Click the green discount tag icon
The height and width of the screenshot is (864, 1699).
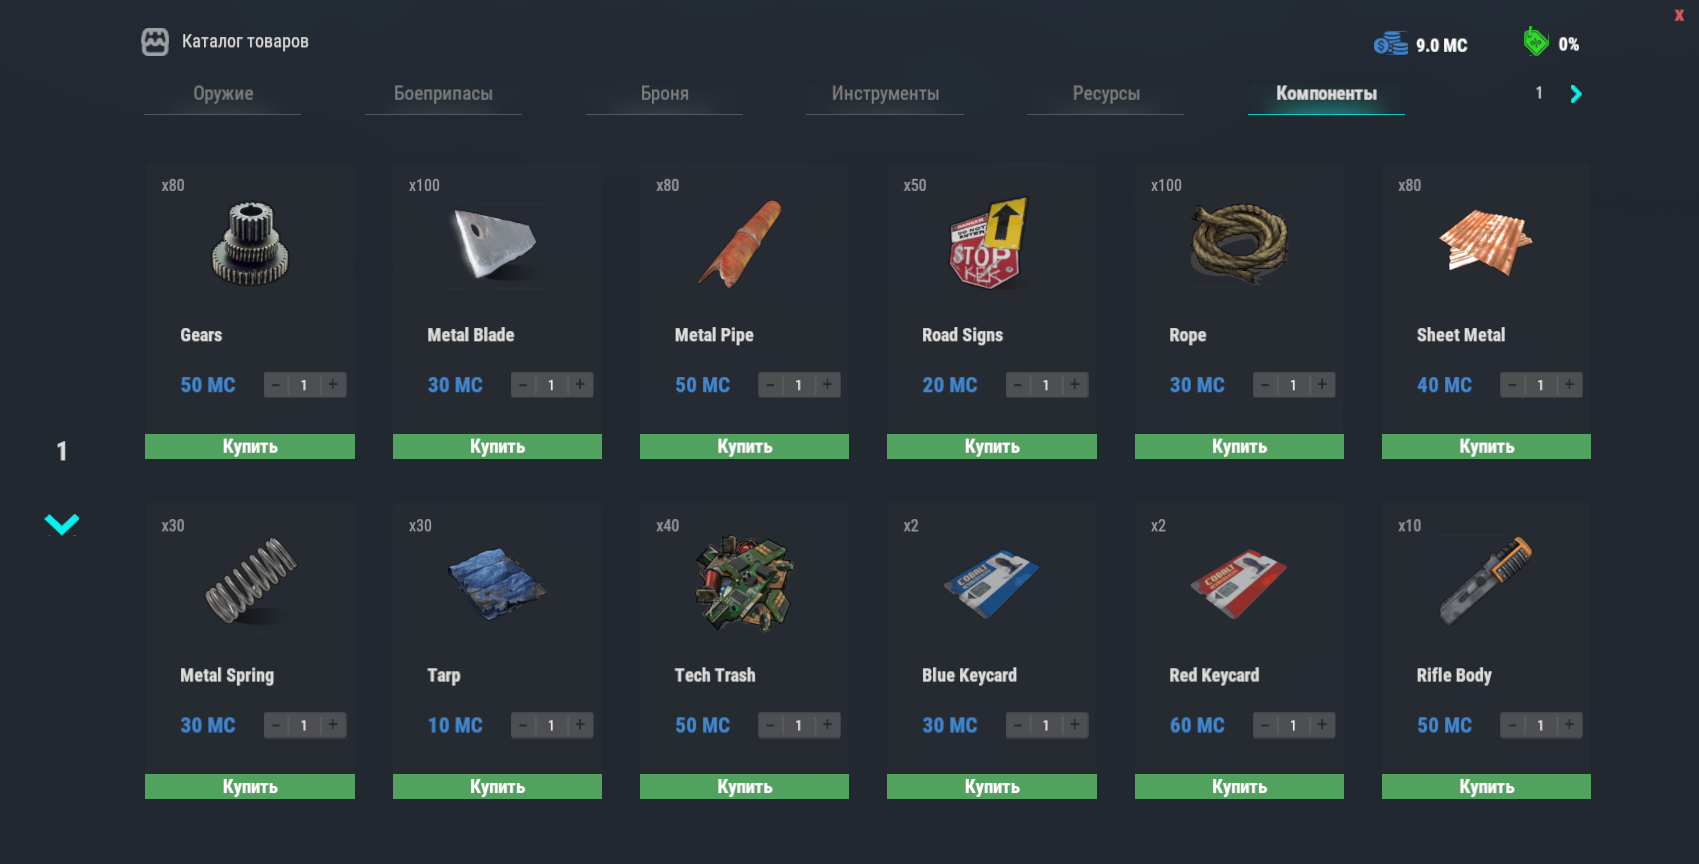[1535, 42]
